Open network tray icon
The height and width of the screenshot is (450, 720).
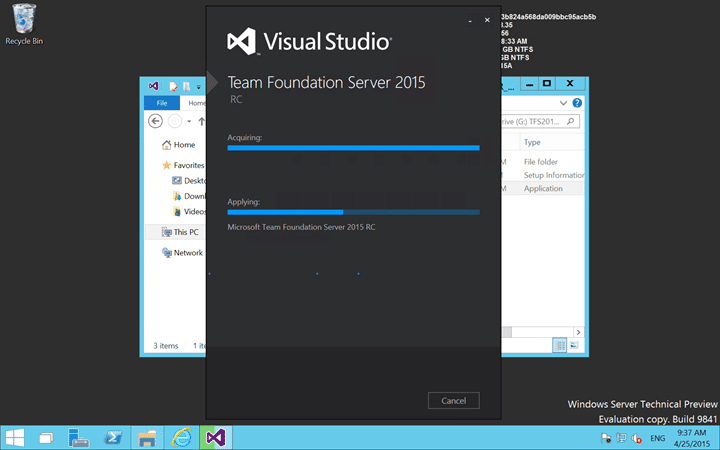click(621, 438)
